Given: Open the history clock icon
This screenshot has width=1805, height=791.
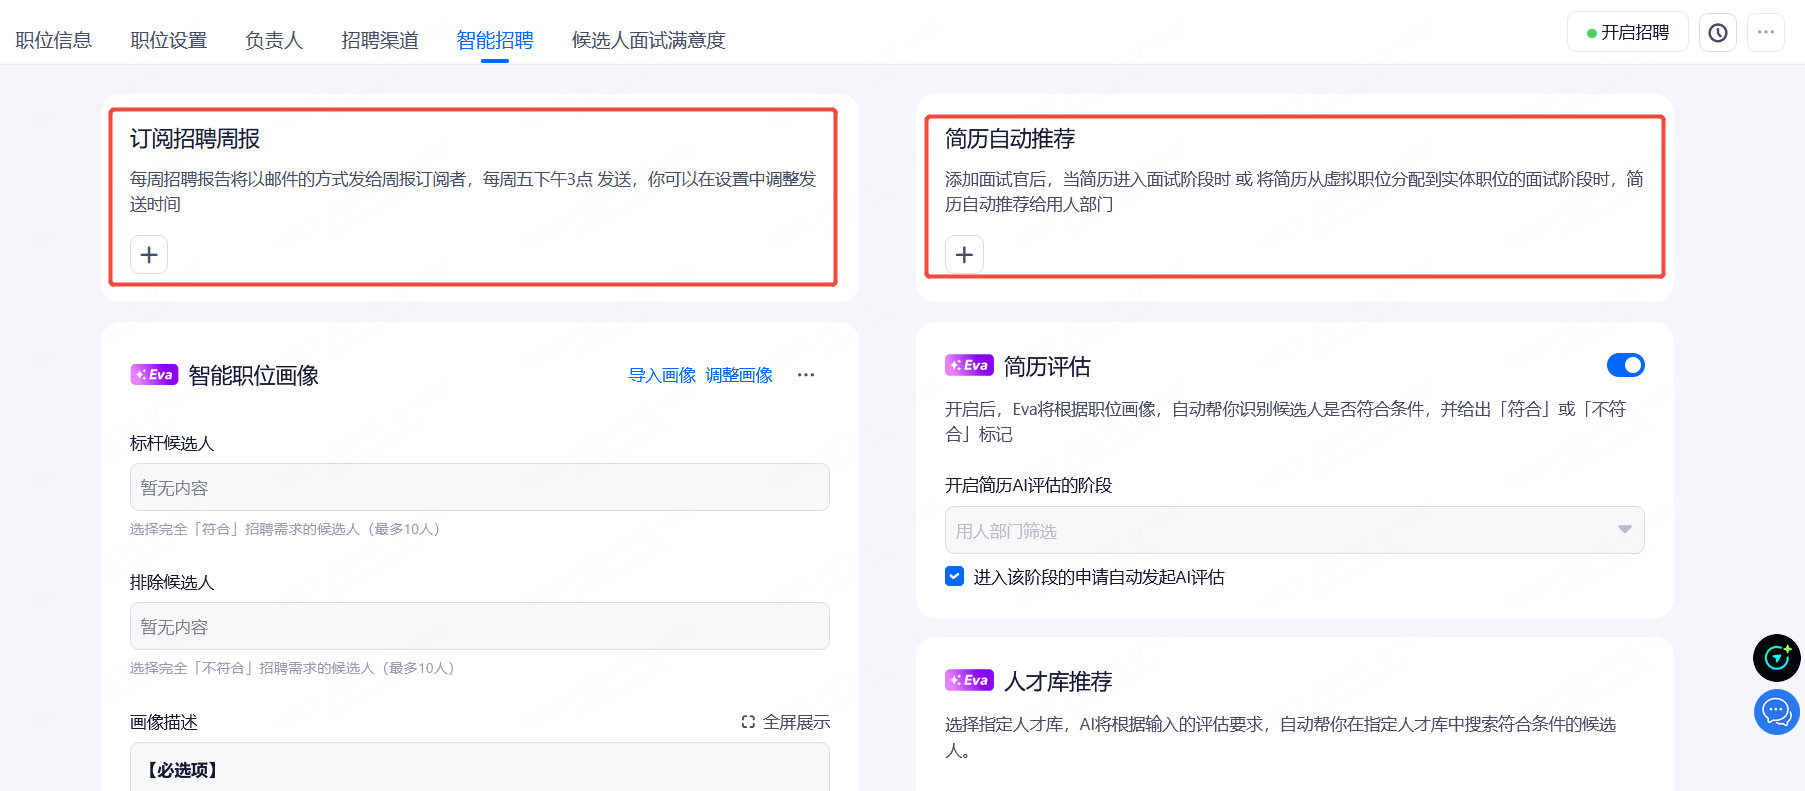Looking at the screenshot, I should point(1717,33).
